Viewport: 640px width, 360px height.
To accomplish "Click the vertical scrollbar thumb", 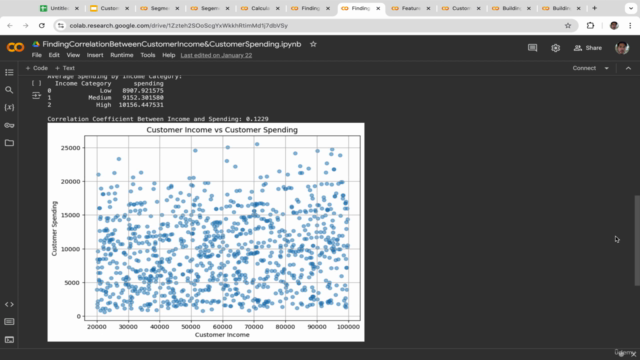I will click(637, 241).
